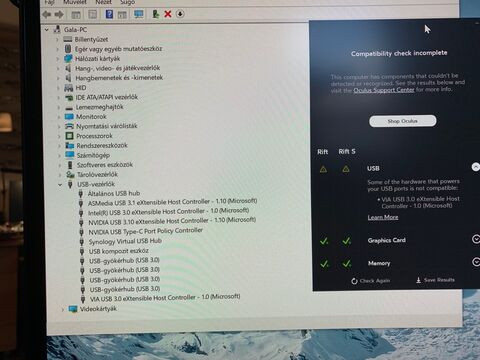Select the Nyomtatási várólisták printer icon
Image resolution: width=480 pixels, height=360 pixels.
click(x=69, y=126)
